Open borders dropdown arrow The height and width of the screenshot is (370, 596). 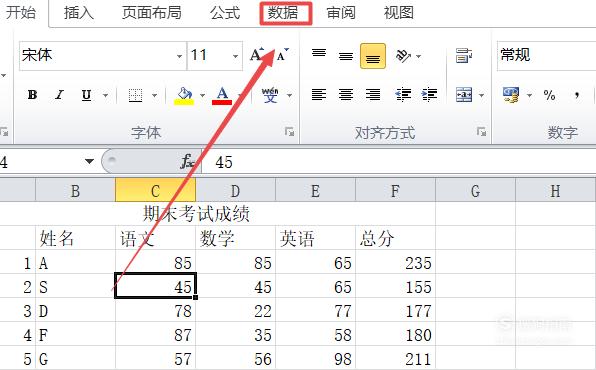point(154,95)
